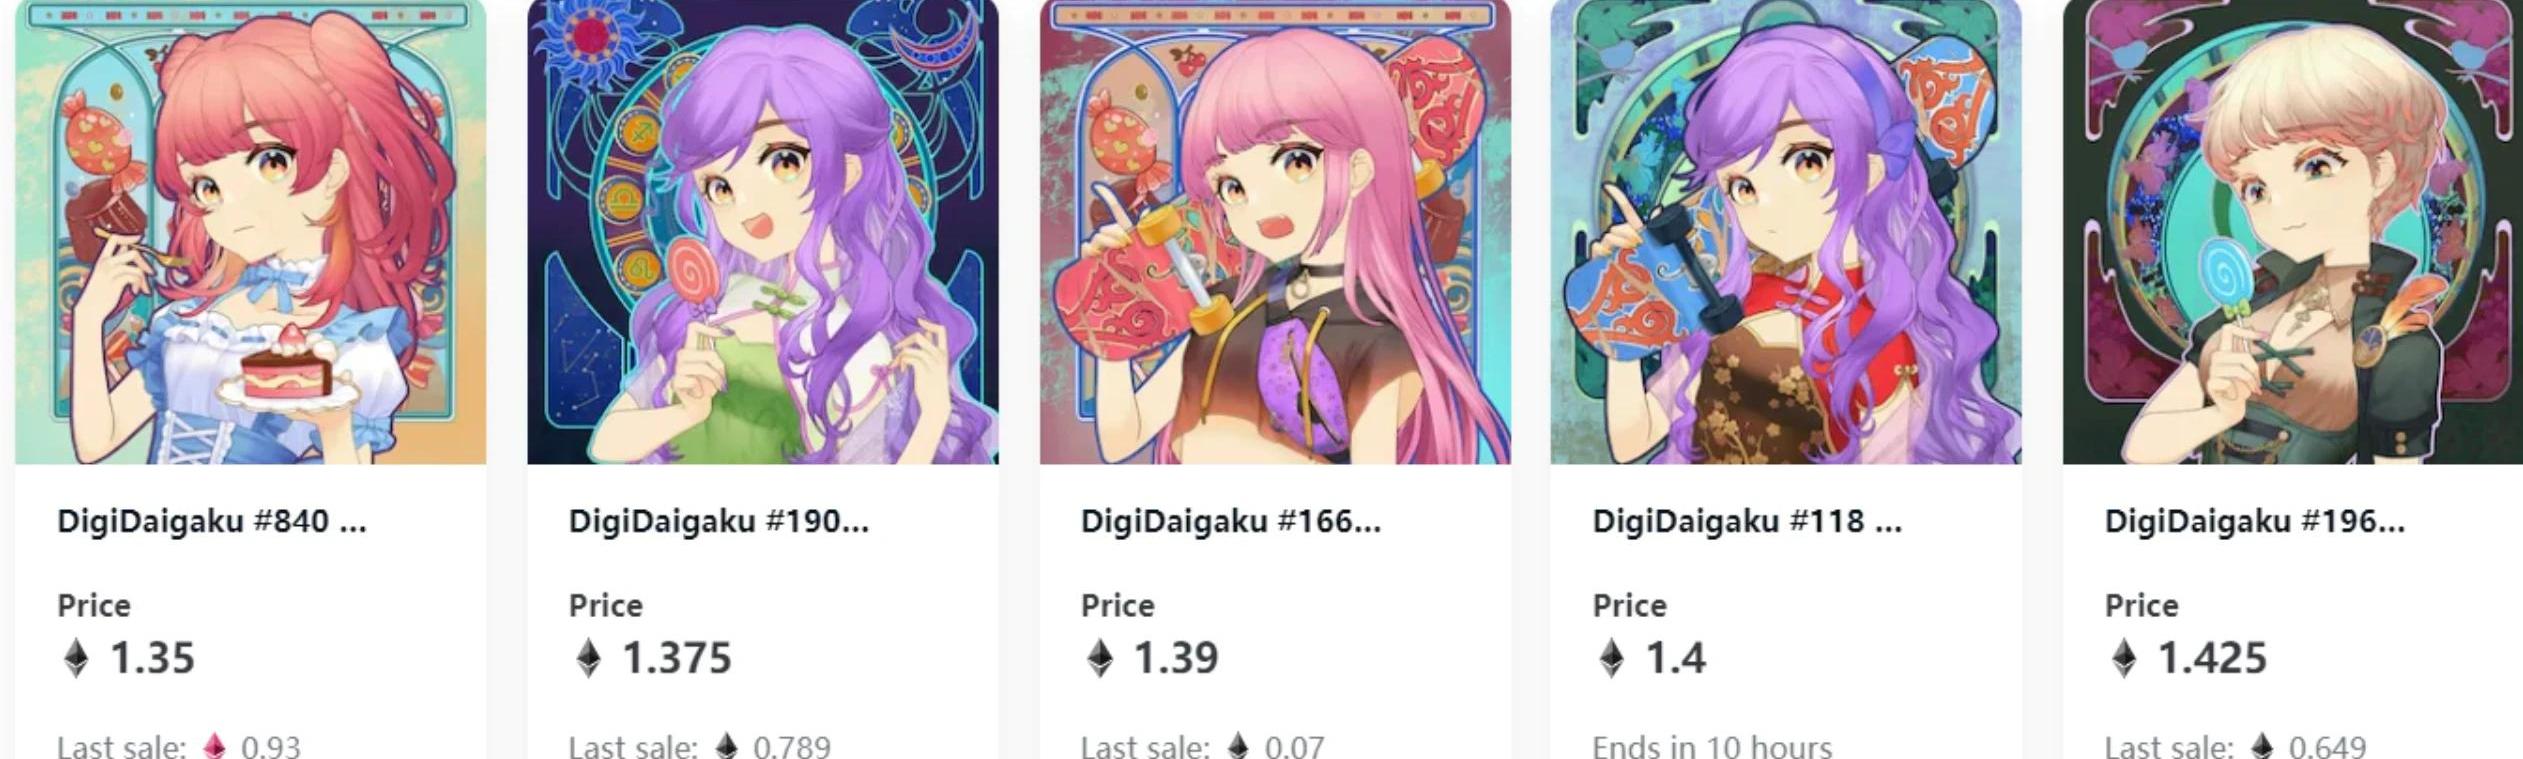Click the DigiDaigaku #190 title link
The height and width of the screenshot is (759, 2523).
719,521
